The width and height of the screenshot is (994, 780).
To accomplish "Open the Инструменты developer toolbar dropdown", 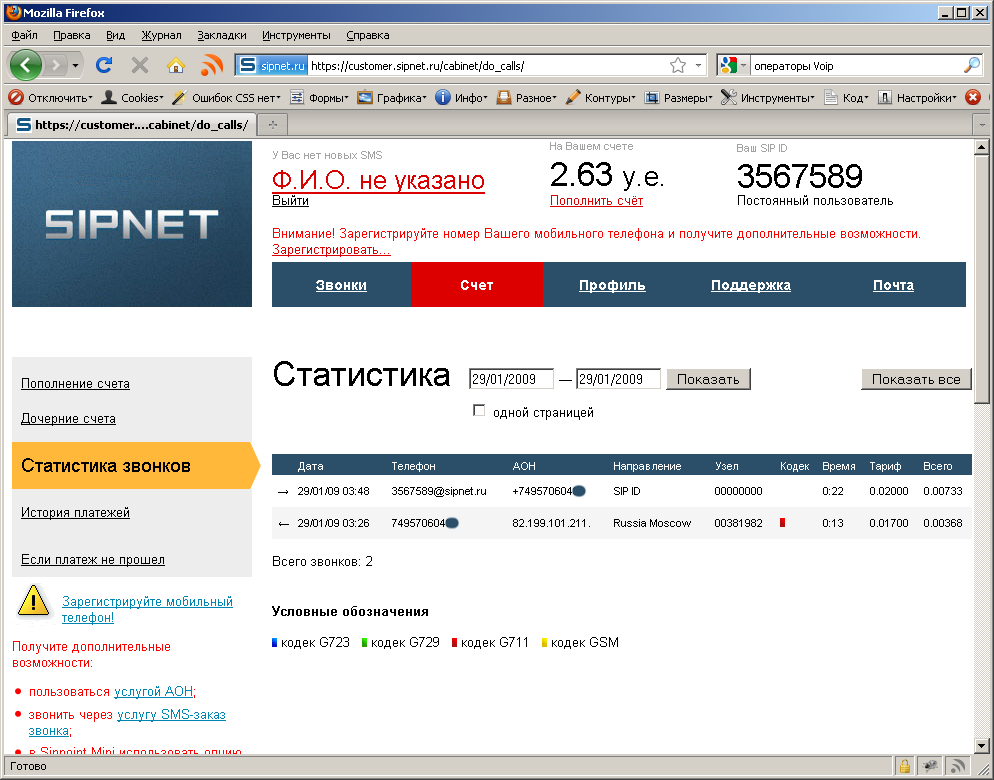I will [768, 98].
